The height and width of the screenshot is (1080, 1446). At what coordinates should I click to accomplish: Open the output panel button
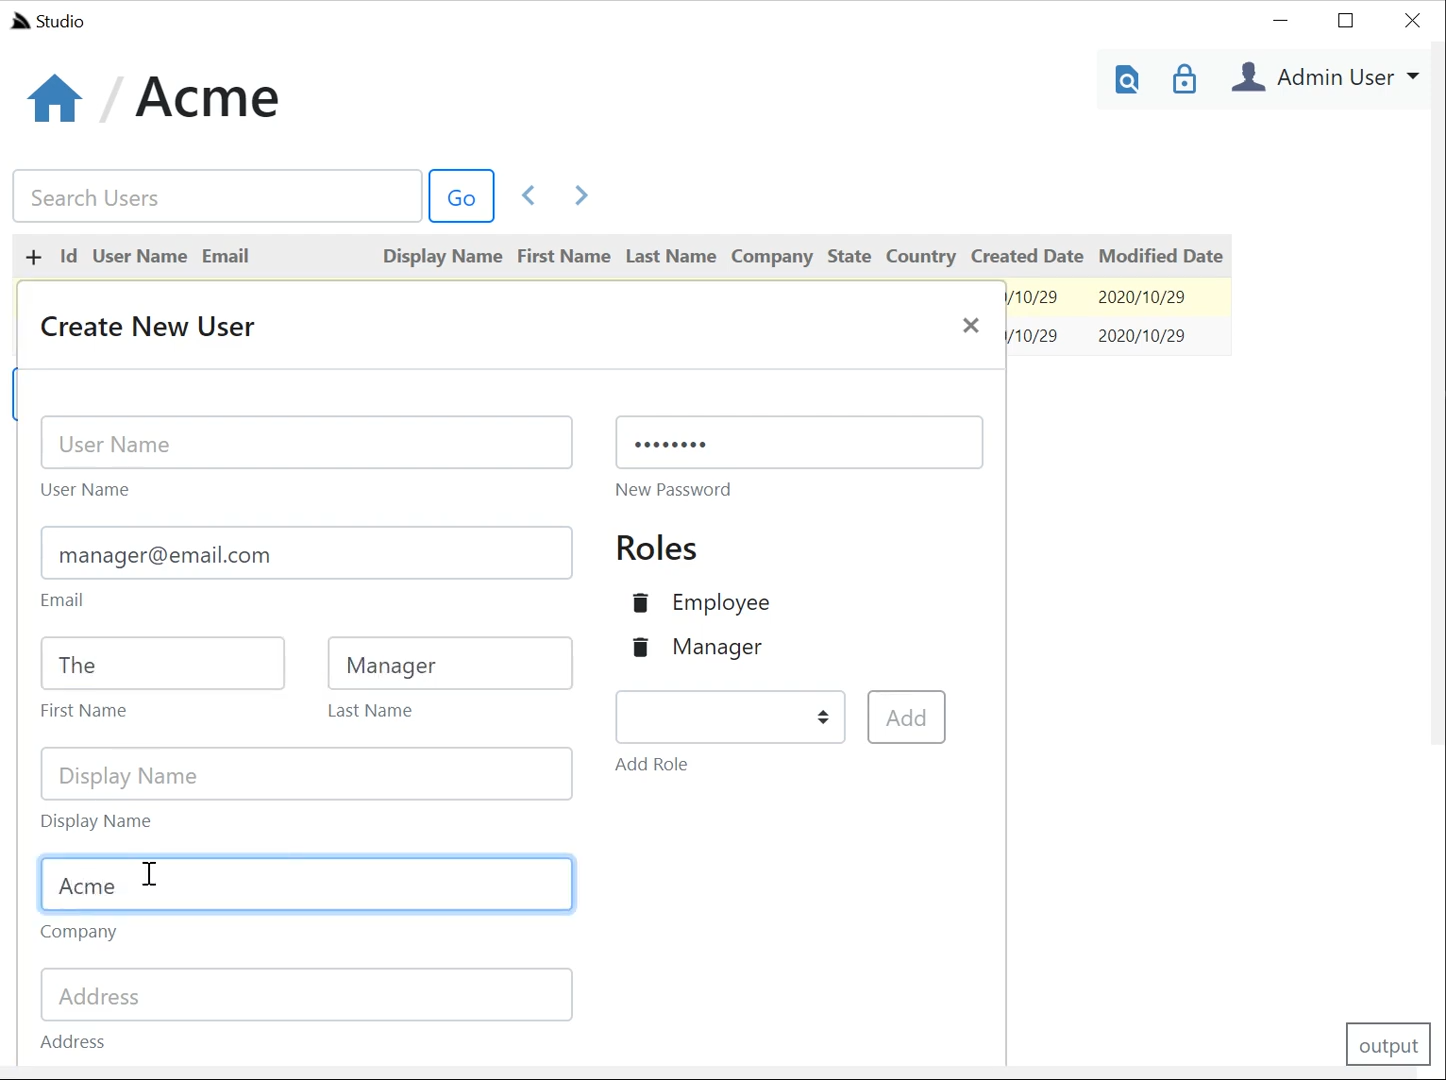pyautogui.click(x=1387, y=1045)
